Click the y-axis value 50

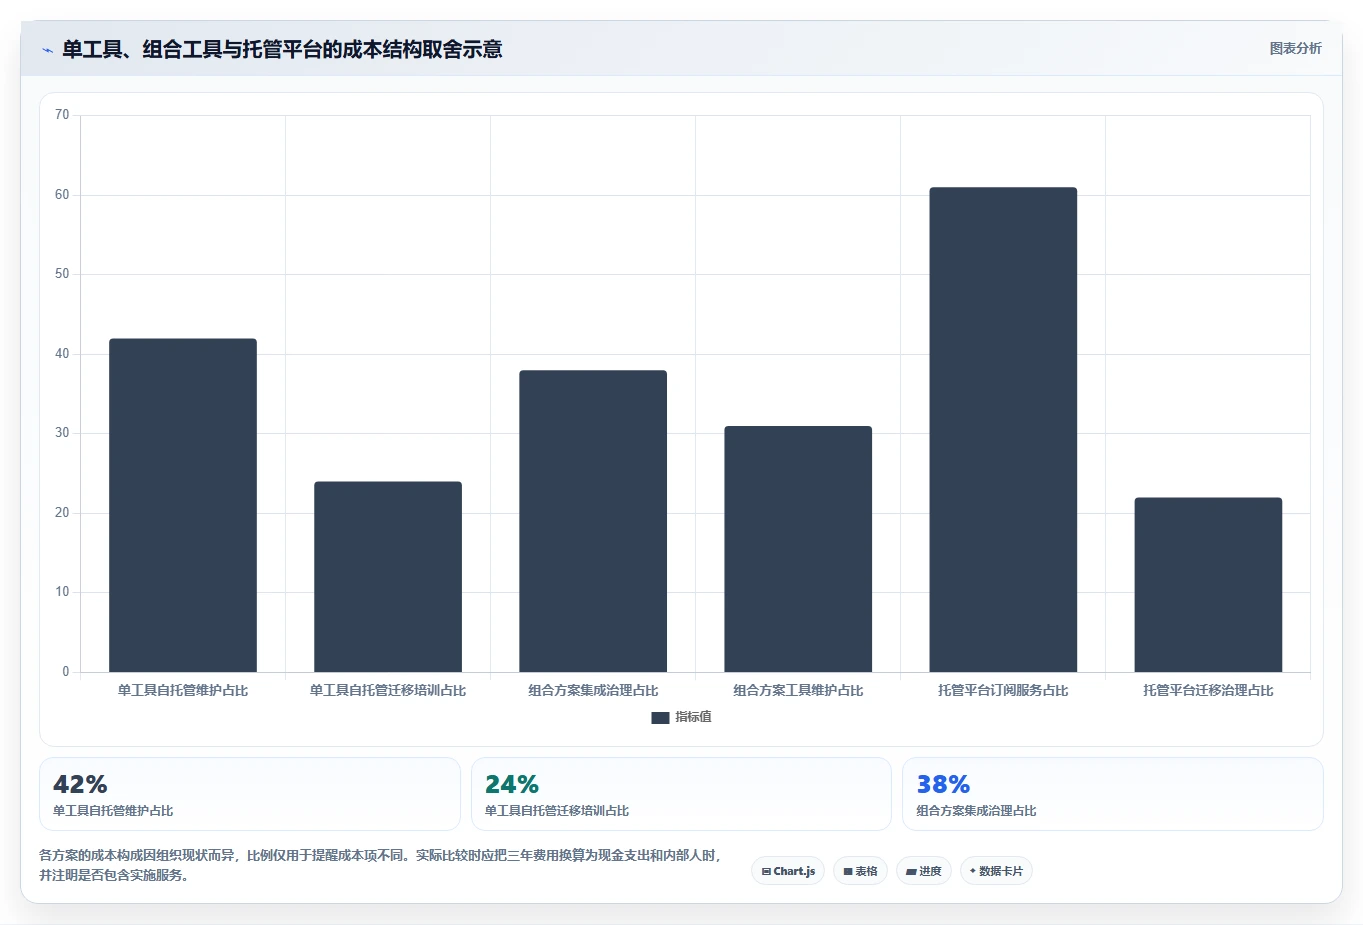(62, 274)
